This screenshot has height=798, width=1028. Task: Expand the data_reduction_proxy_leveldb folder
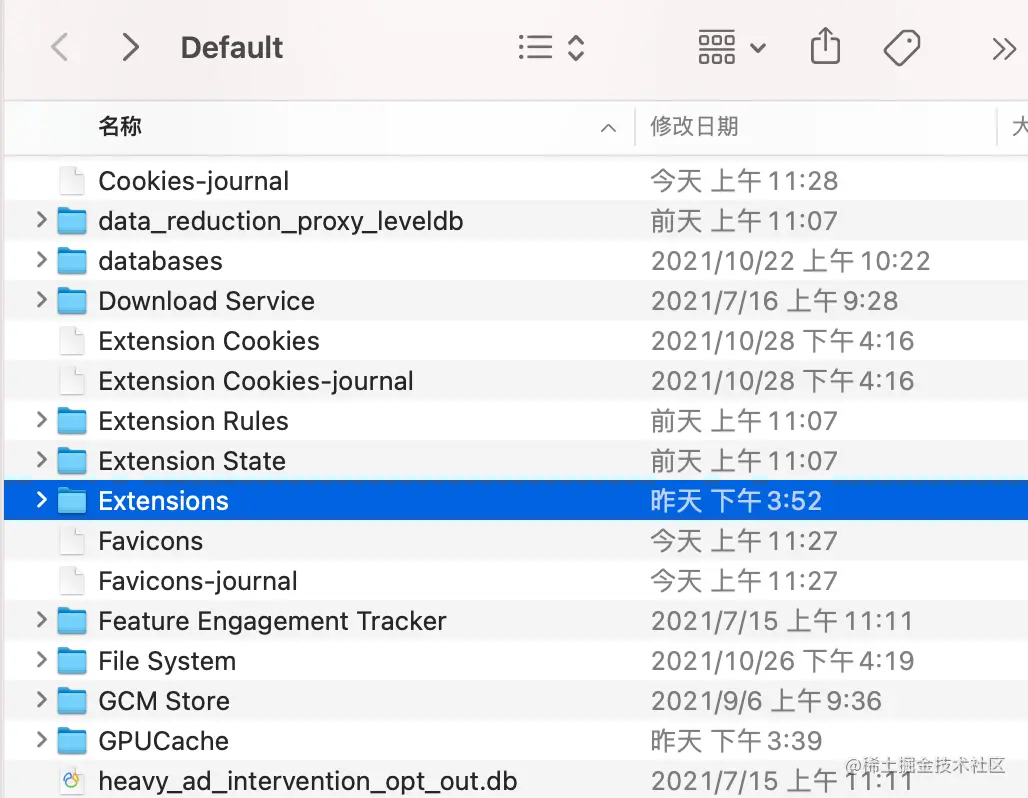[x=41, y=220]
